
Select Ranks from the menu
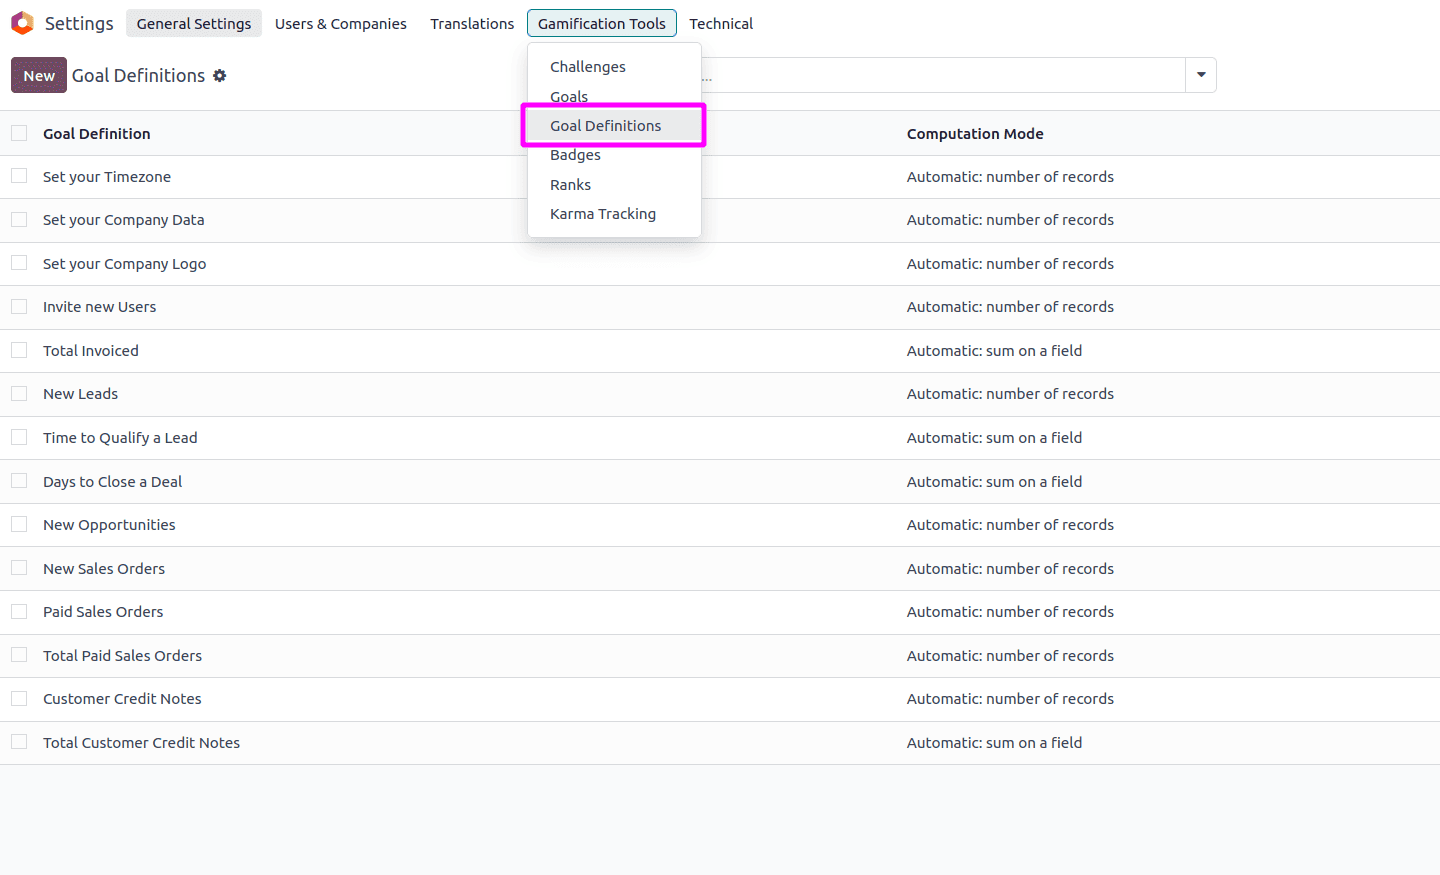570,184
